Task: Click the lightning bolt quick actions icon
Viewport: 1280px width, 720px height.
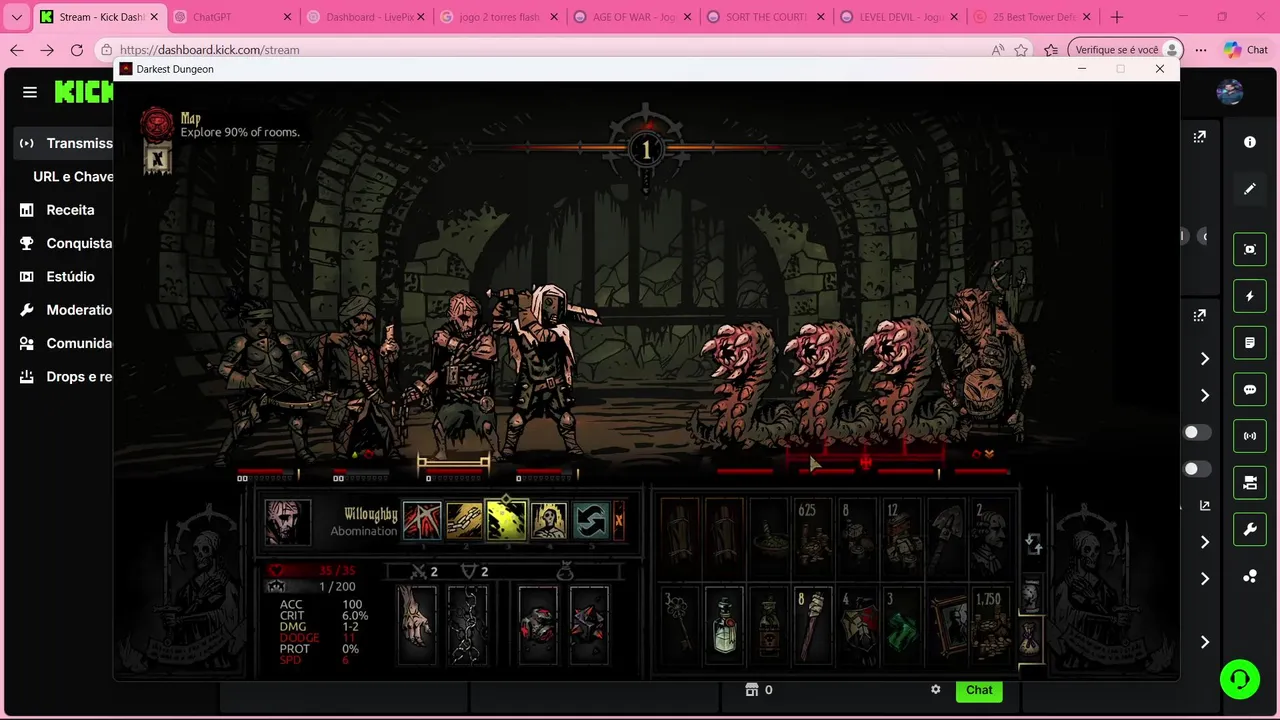Action: coord(1250,296)
